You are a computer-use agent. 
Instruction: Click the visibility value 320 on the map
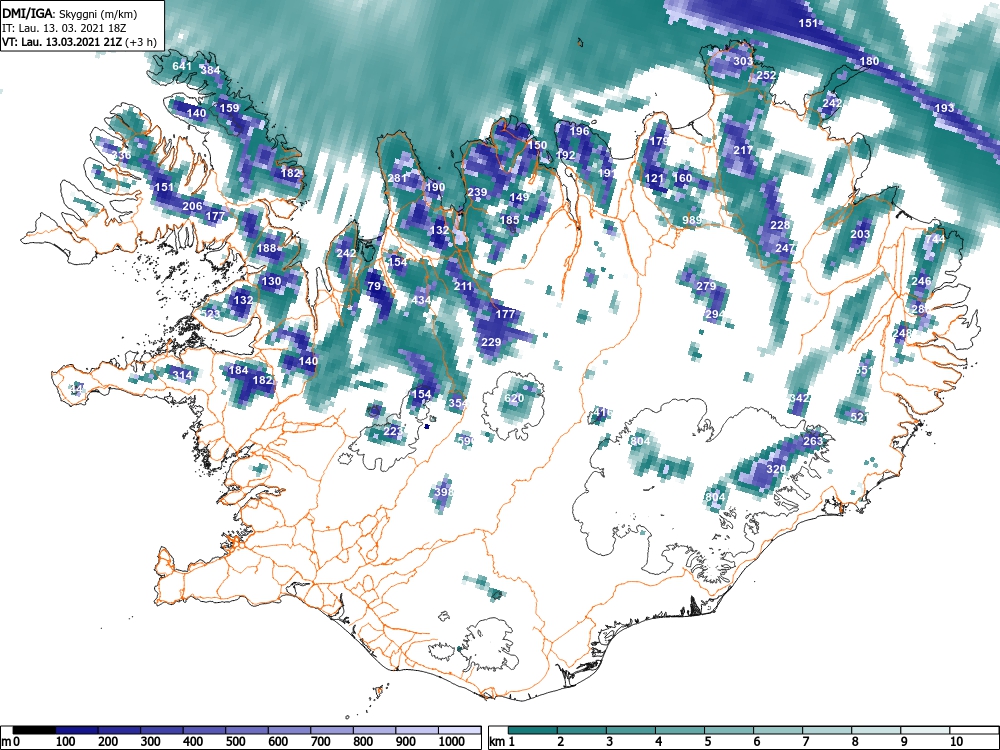776,469
